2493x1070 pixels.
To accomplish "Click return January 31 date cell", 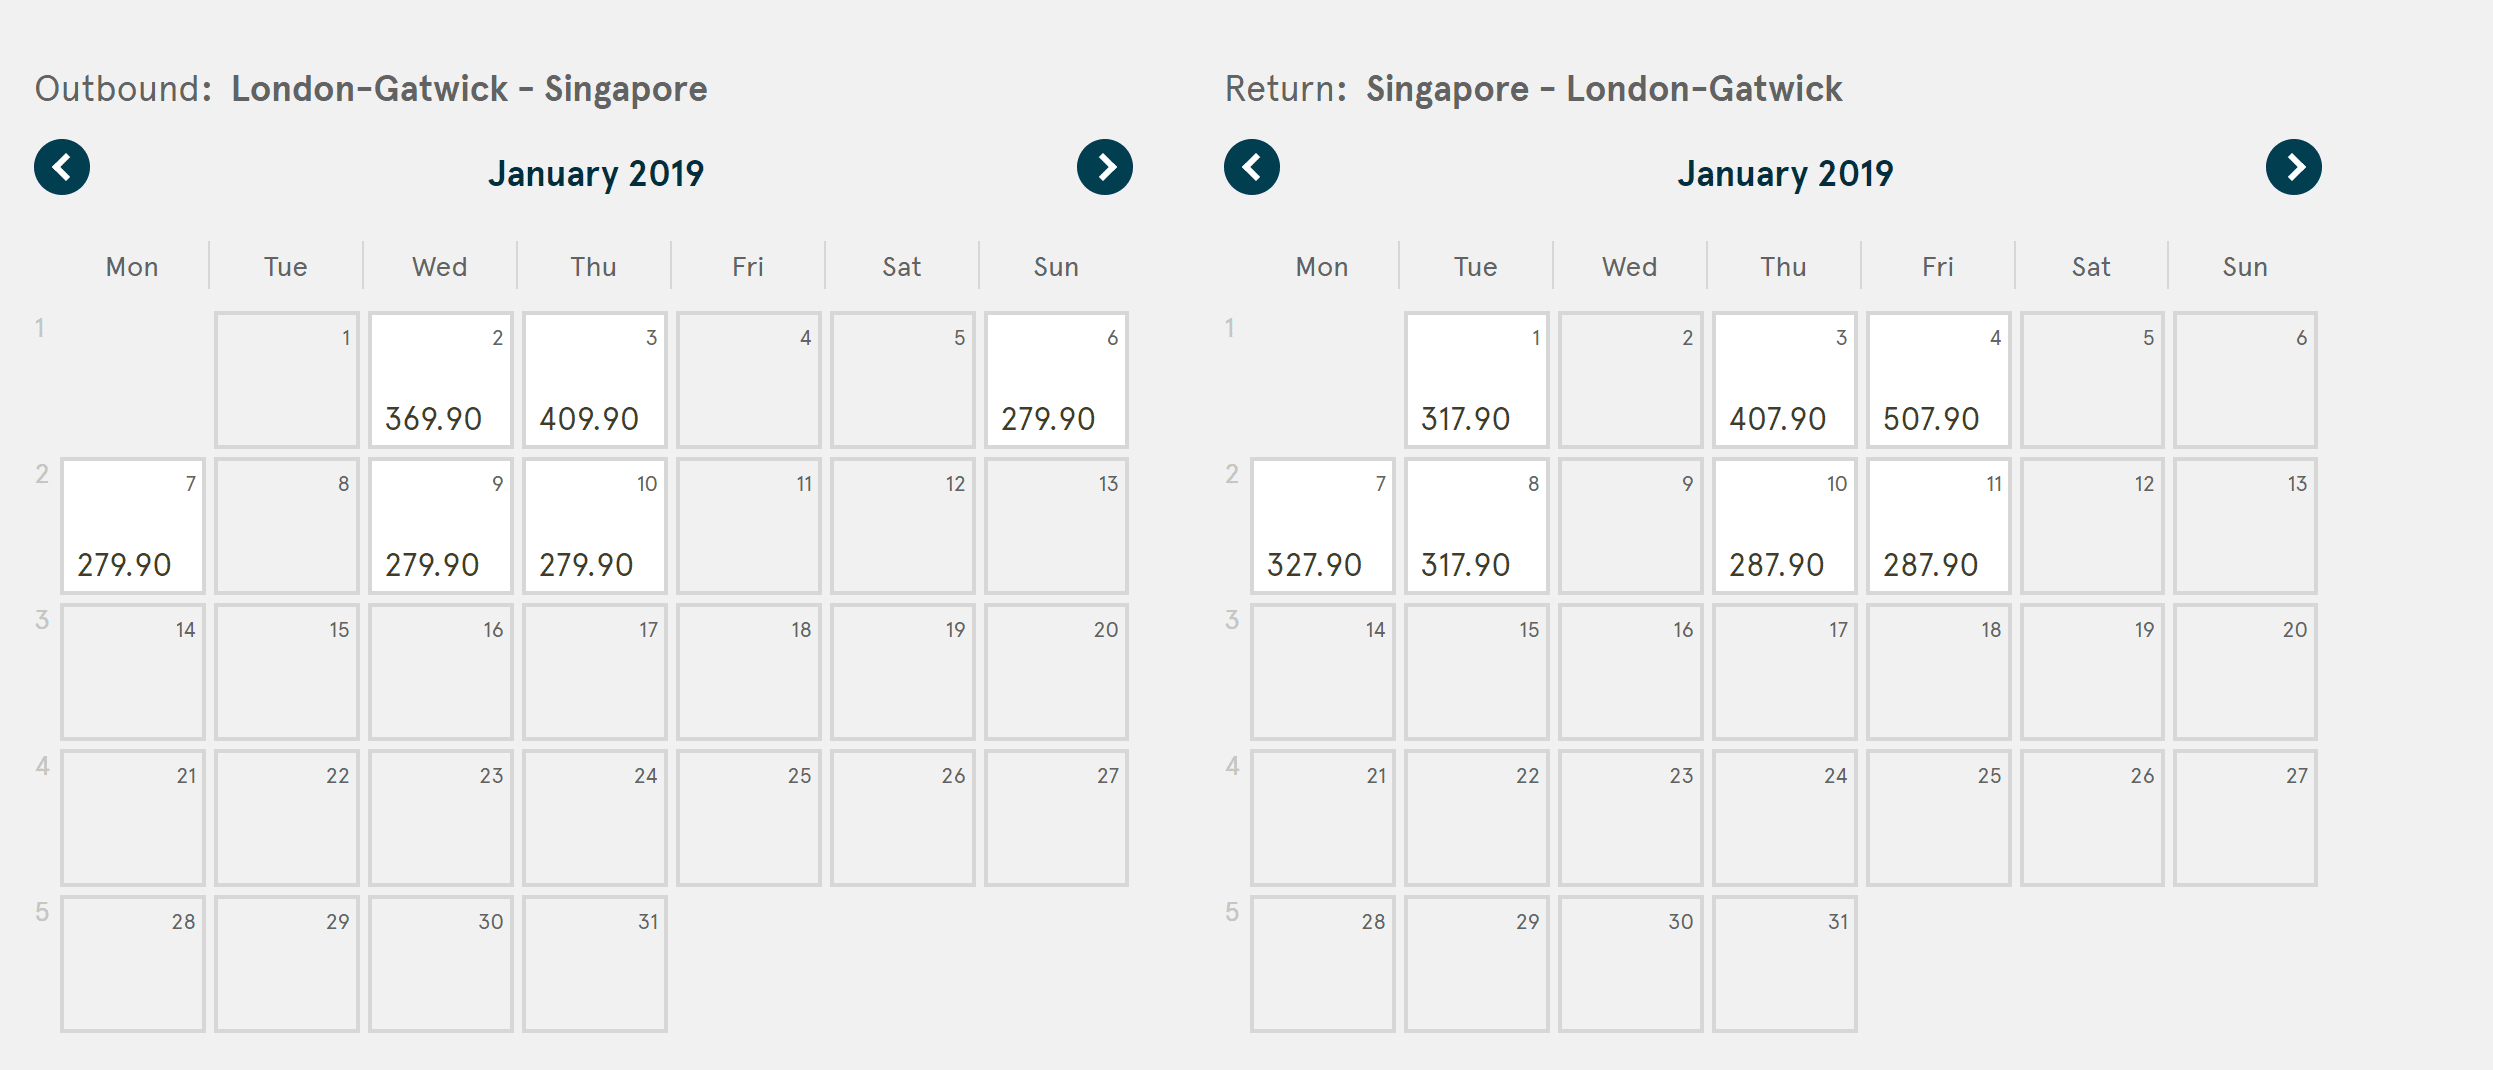I will [x=1784, y=964].
